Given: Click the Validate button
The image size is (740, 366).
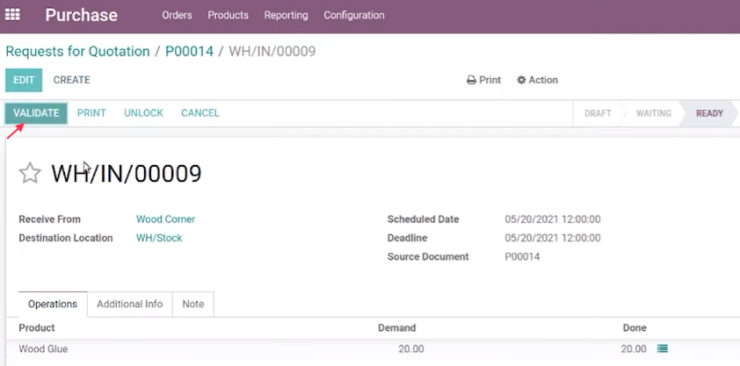Looking at the screenshot, I should coord(36,113).
